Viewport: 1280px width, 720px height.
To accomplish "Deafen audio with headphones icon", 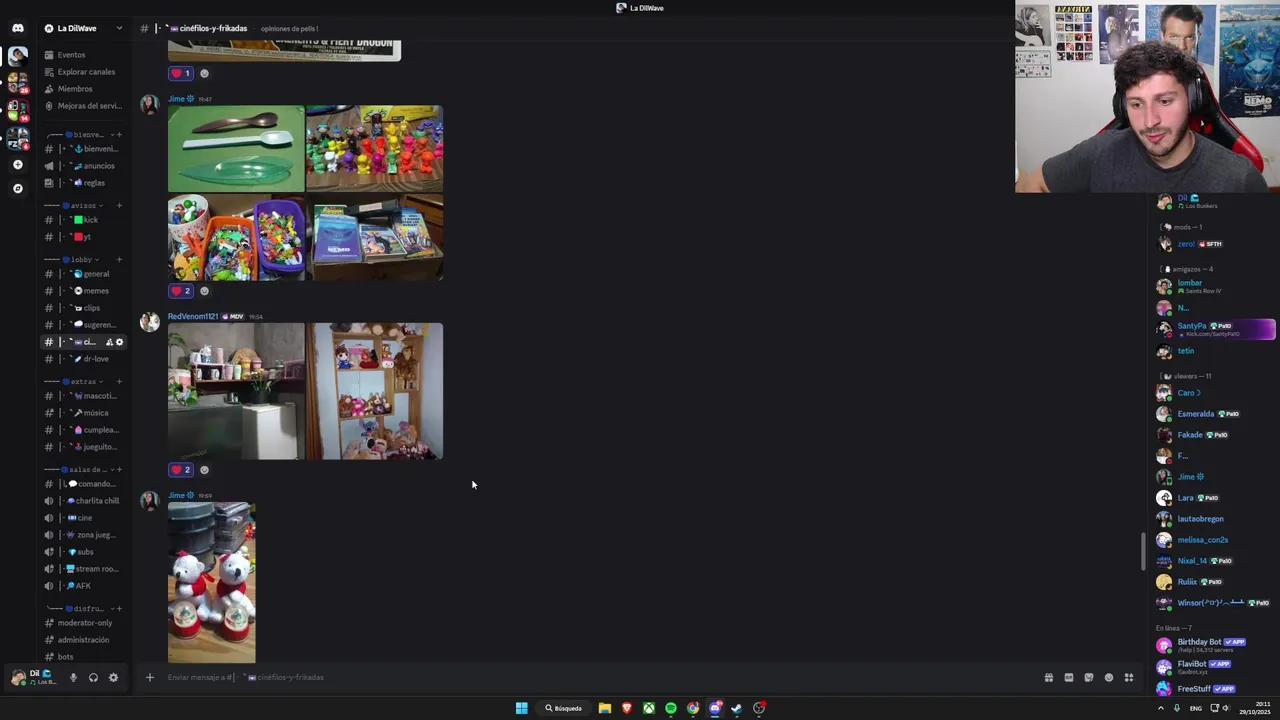I will coord(93,677).
